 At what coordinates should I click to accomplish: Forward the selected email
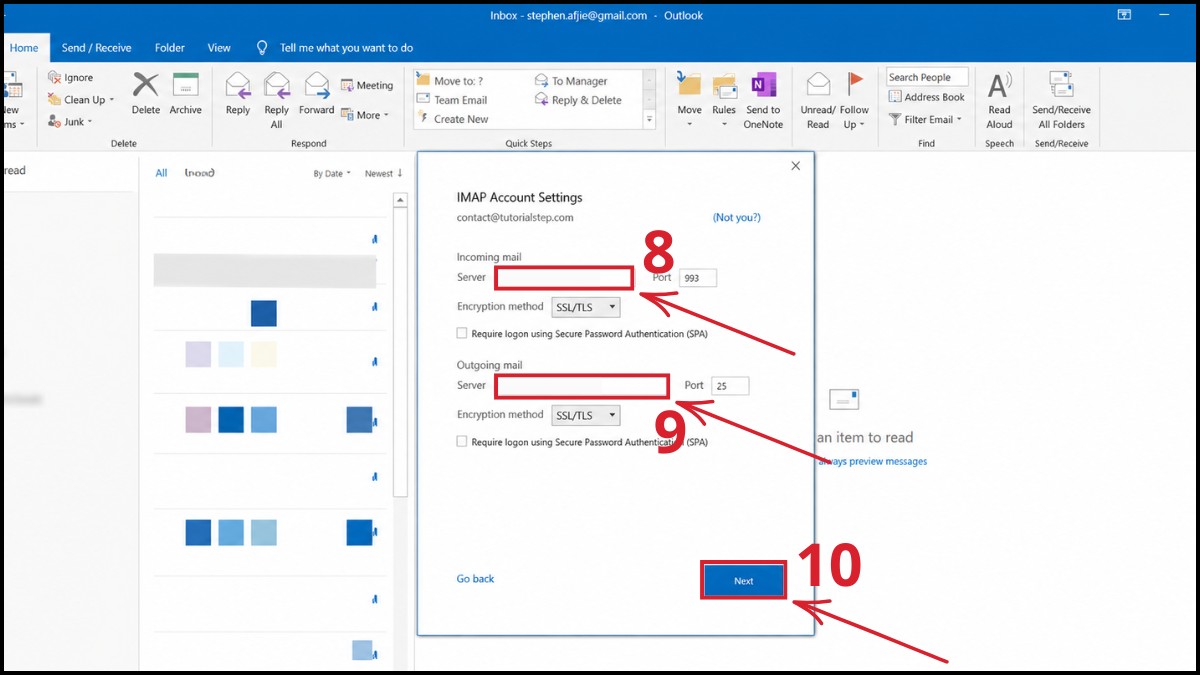click(316, 94)
